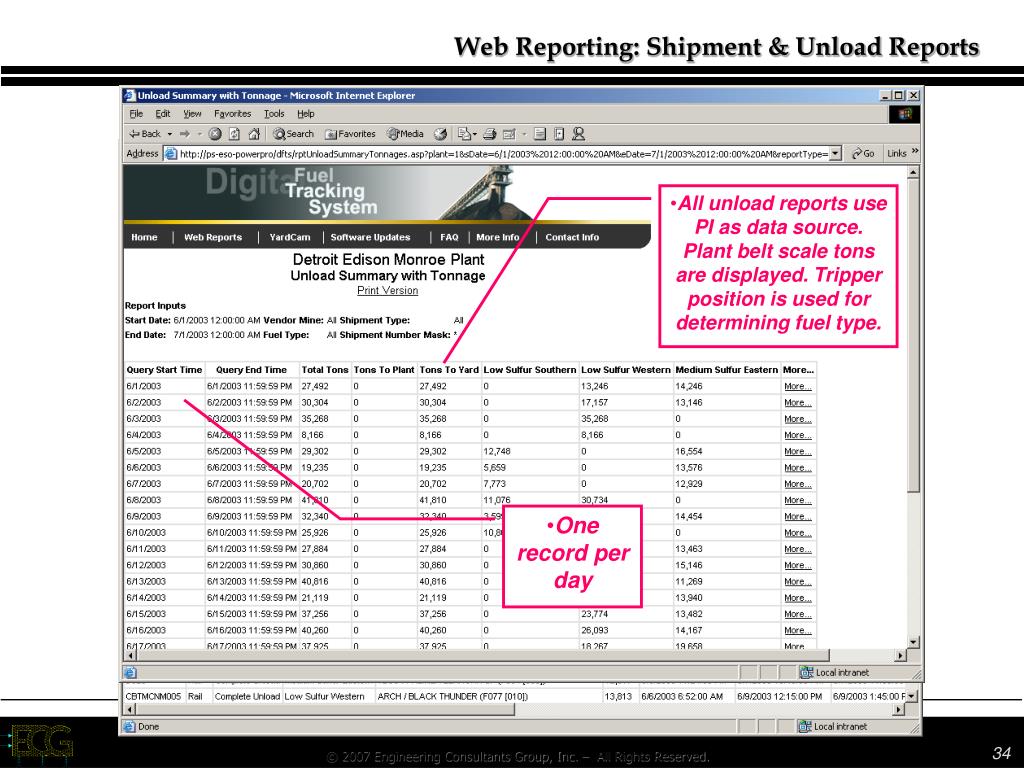
Task: Click the horizontal scrollbar left arrow
Action: point(131,655)
